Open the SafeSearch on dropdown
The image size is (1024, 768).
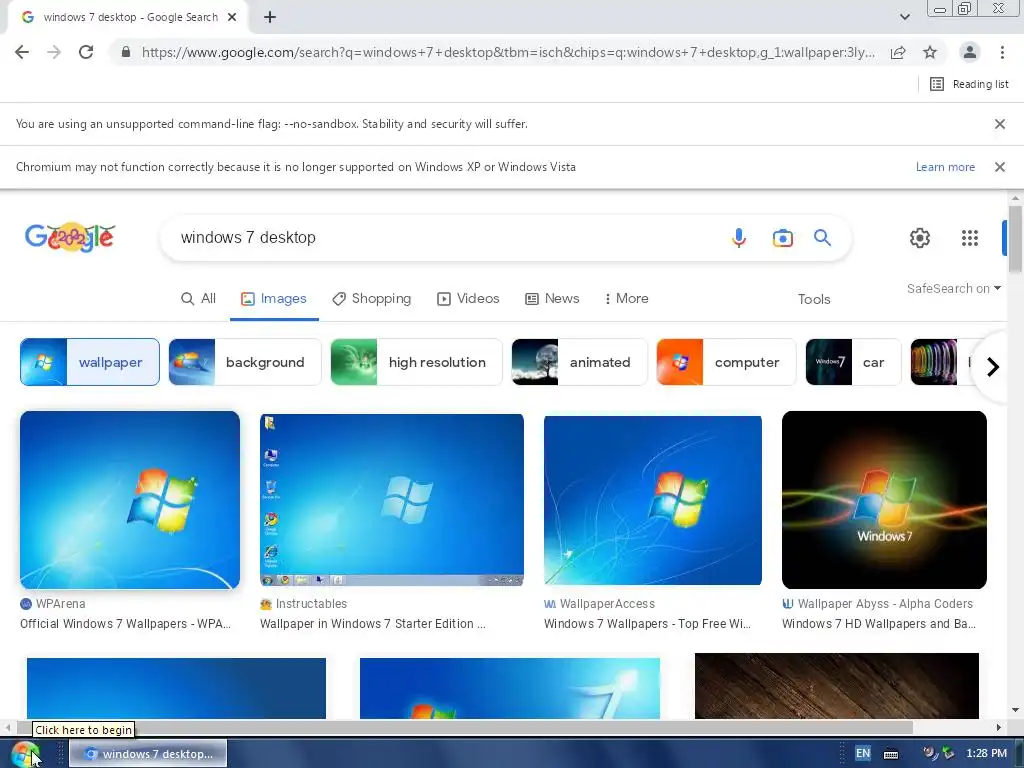pos(953,289)
